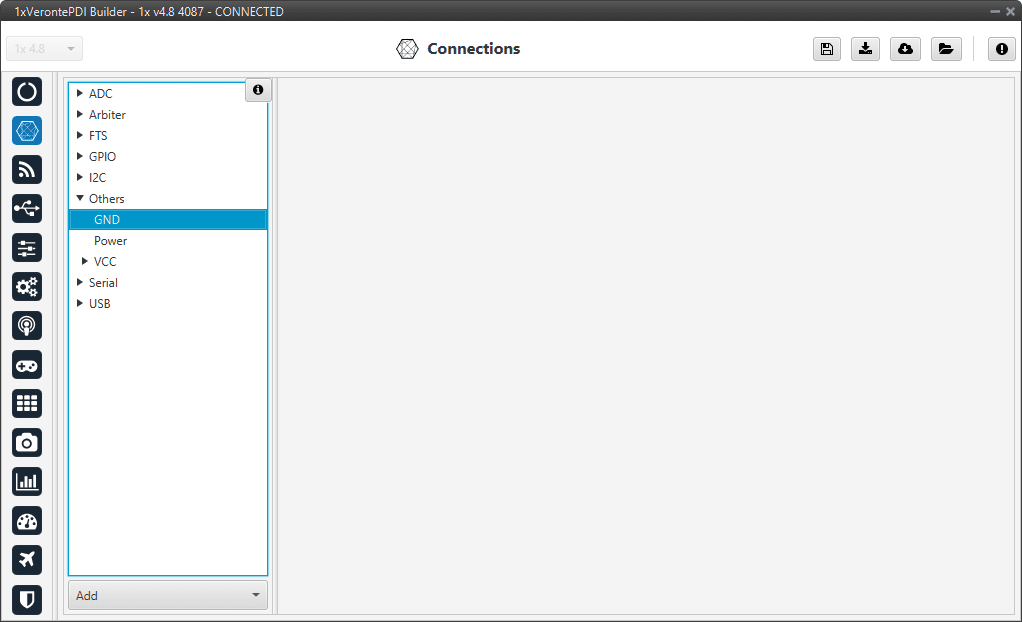
Task: Expand the Serial tree node
Action: 80,282
